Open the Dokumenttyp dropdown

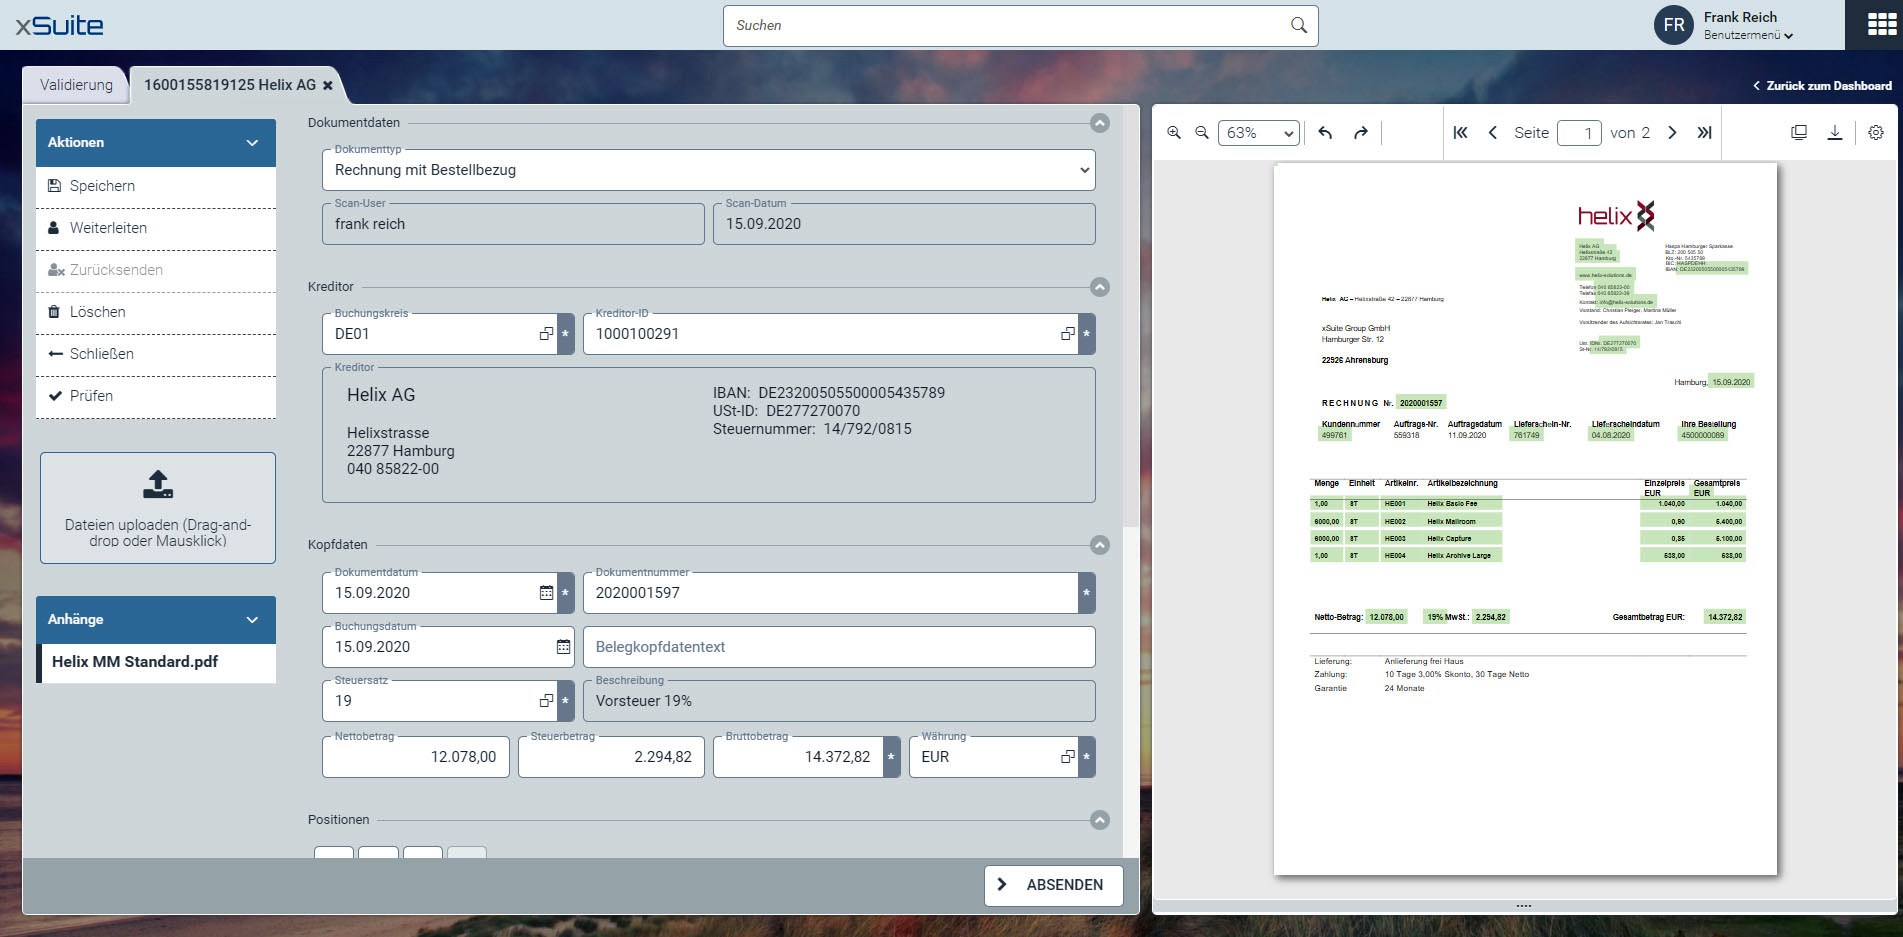709,170
